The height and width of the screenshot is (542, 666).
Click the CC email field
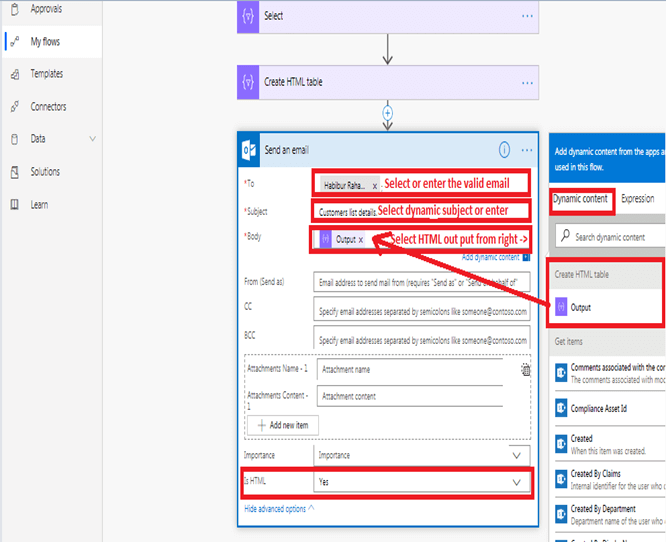(x=422, y=309)
